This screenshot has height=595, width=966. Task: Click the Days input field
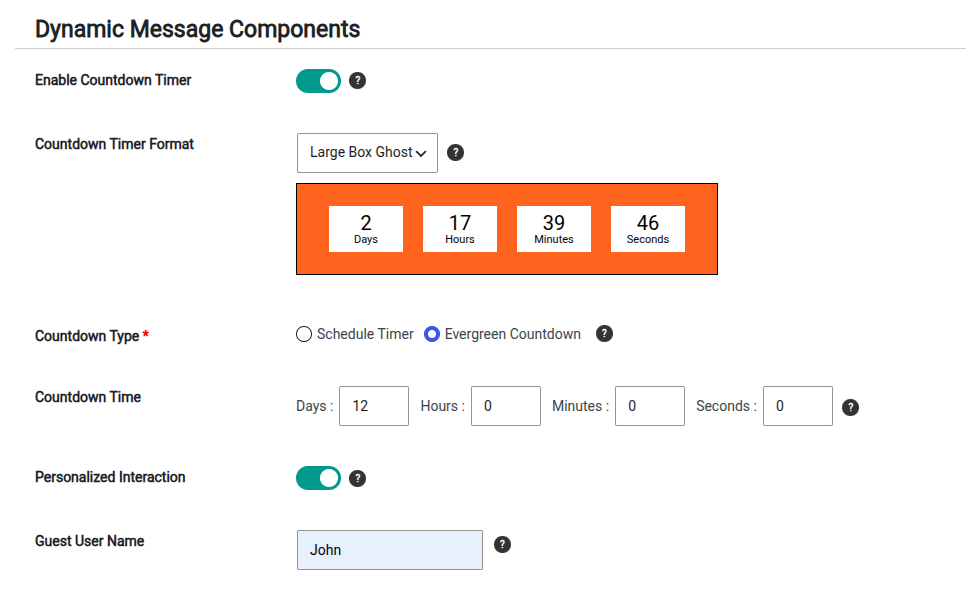tap(374, 406)
